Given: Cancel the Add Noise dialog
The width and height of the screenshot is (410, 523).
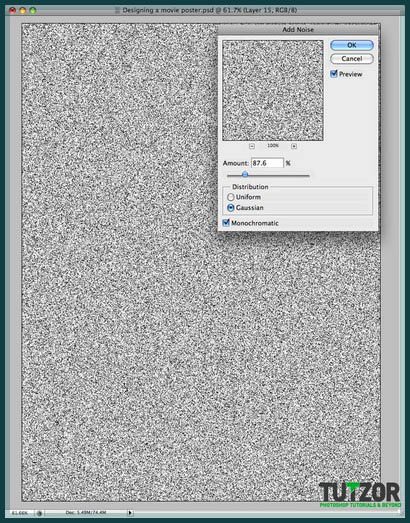Looking at the screenshot, I should point(352,59).
